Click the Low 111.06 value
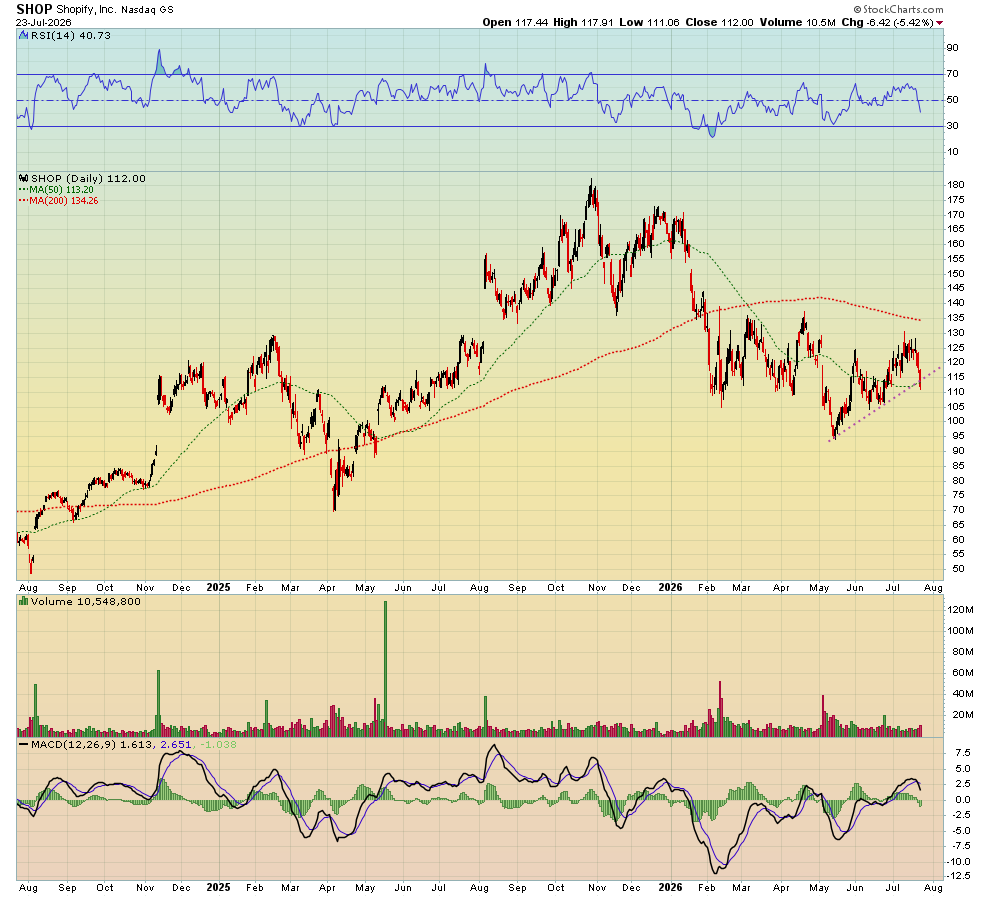The height and width of the screenshot is (897, 990). (x=649, y=22)
